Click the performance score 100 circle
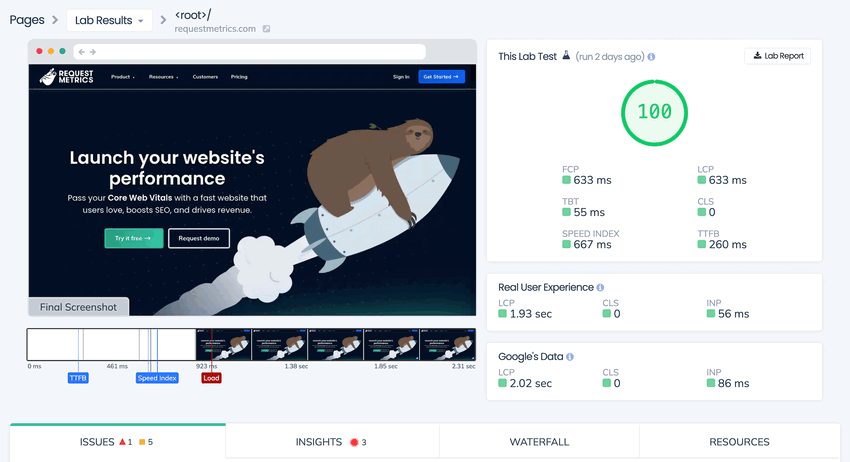This screenshot has width=850, height=462. [x=654, y=113]
